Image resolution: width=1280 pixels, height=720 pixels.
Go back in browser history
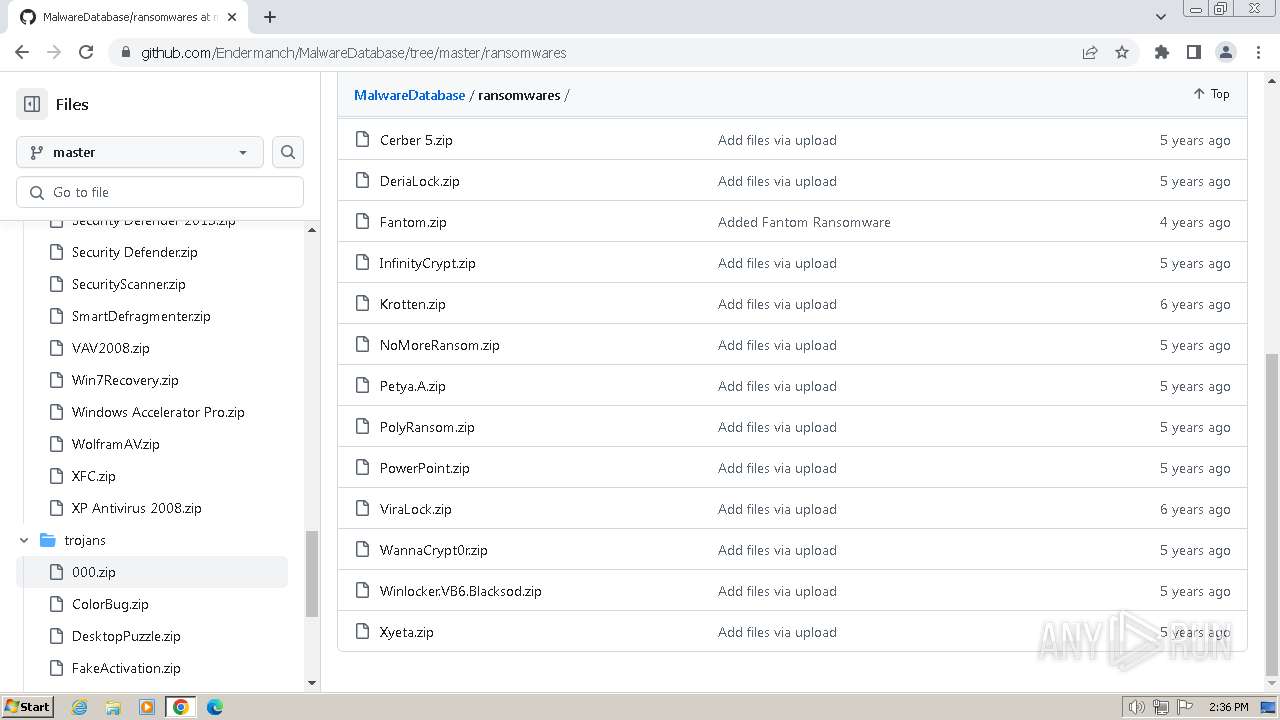[x=22, y=52]
